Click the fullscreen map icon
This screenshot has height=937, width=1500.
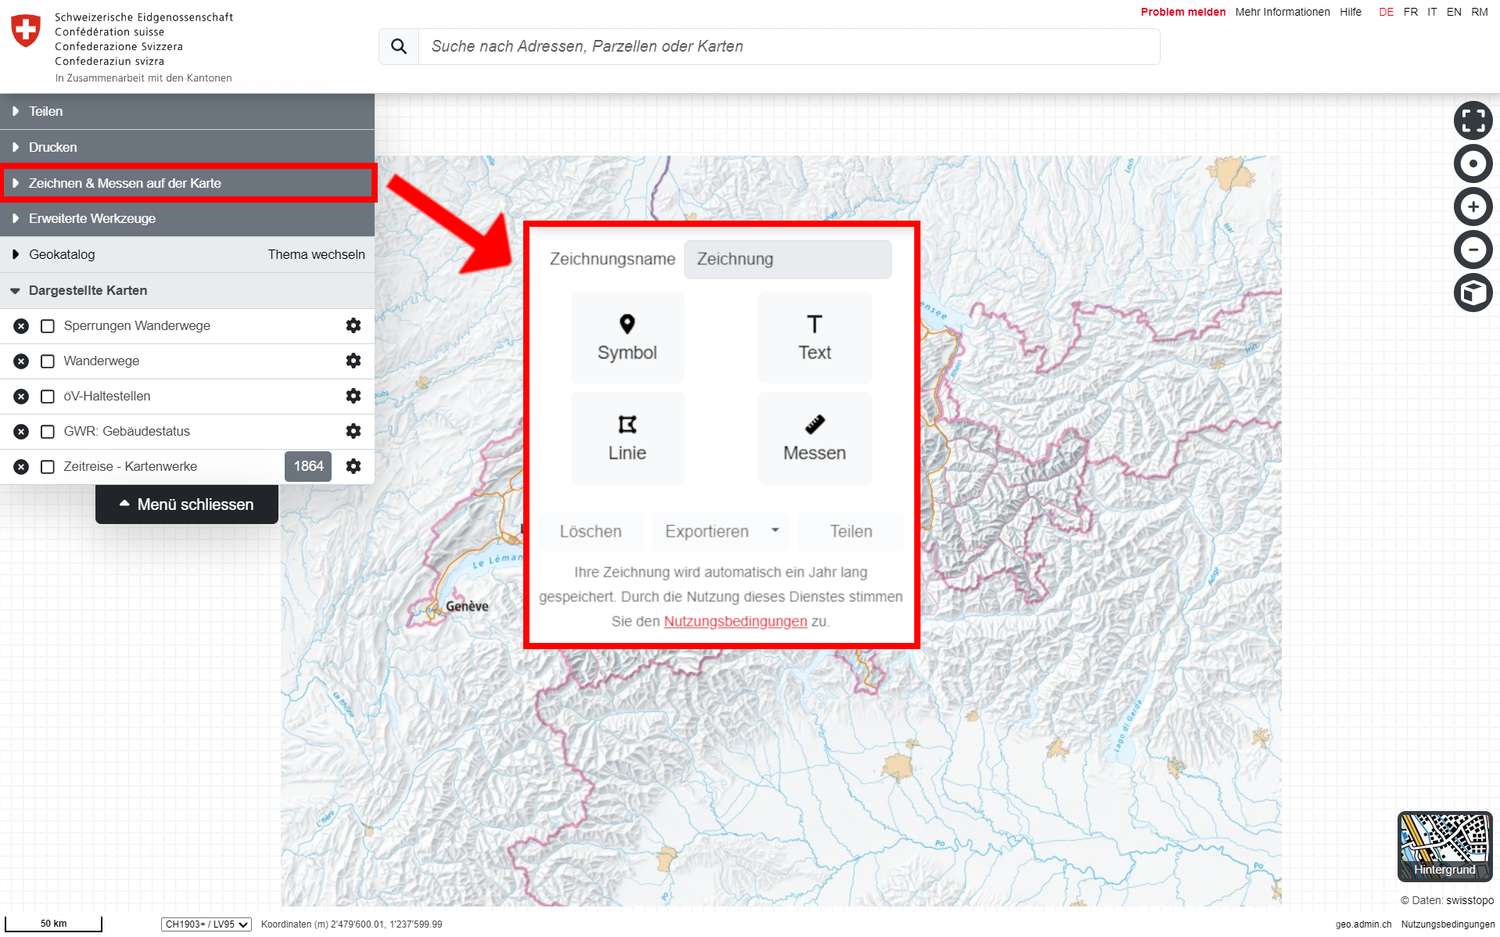point(1472,121)
